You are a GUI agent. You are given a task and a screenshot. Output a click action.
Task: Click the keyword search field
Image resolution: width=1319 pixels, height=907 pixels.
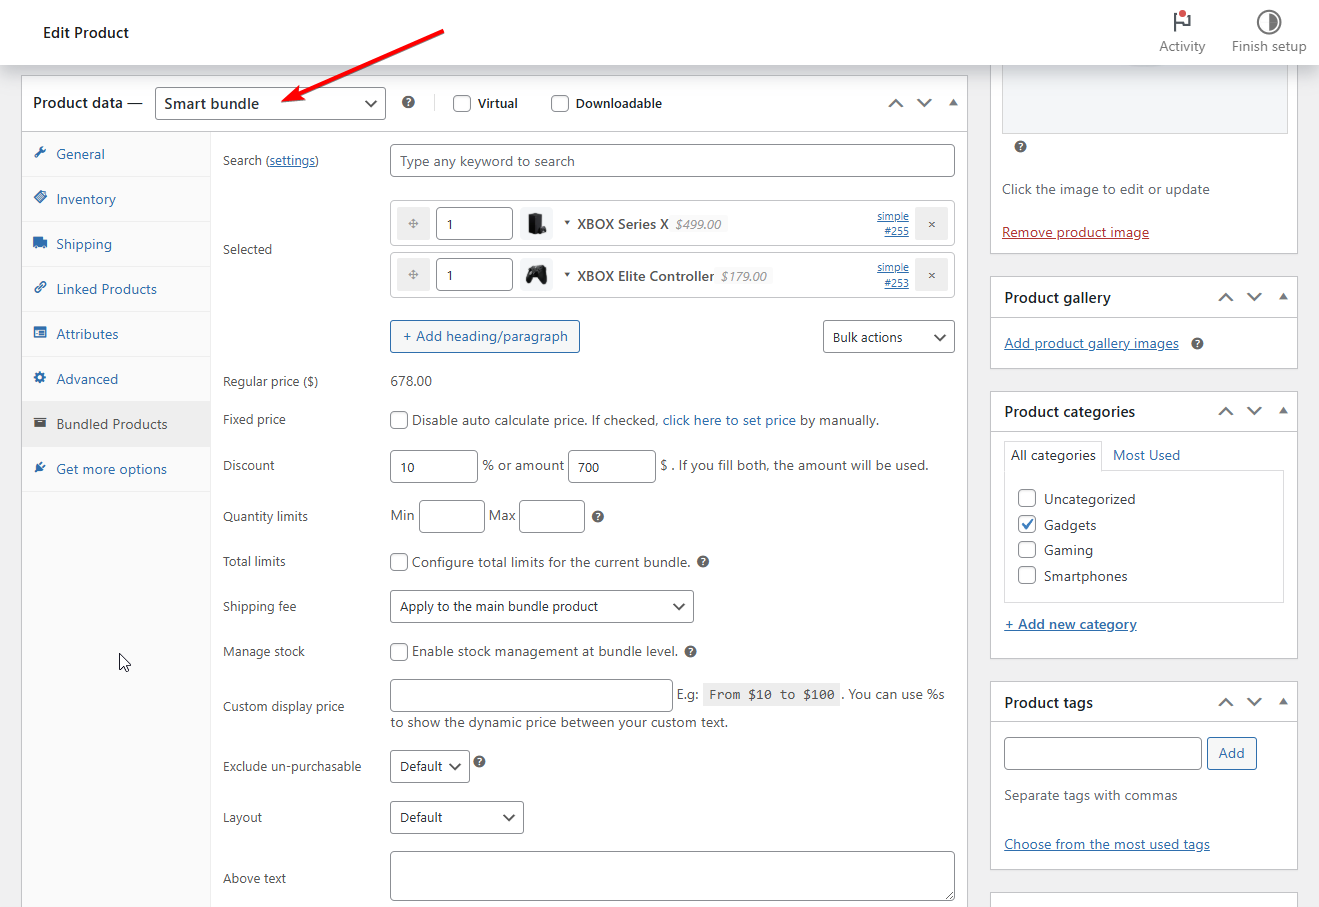[672, 161]
